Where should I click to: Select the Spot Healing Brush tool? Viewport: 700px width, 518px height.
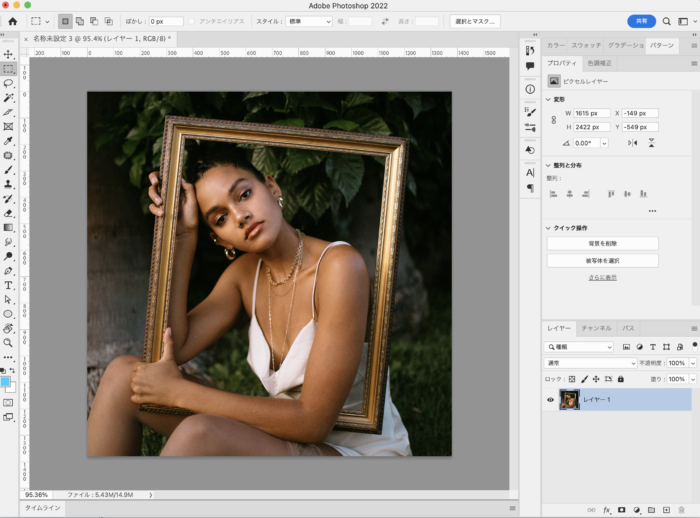tap(8, 155)
